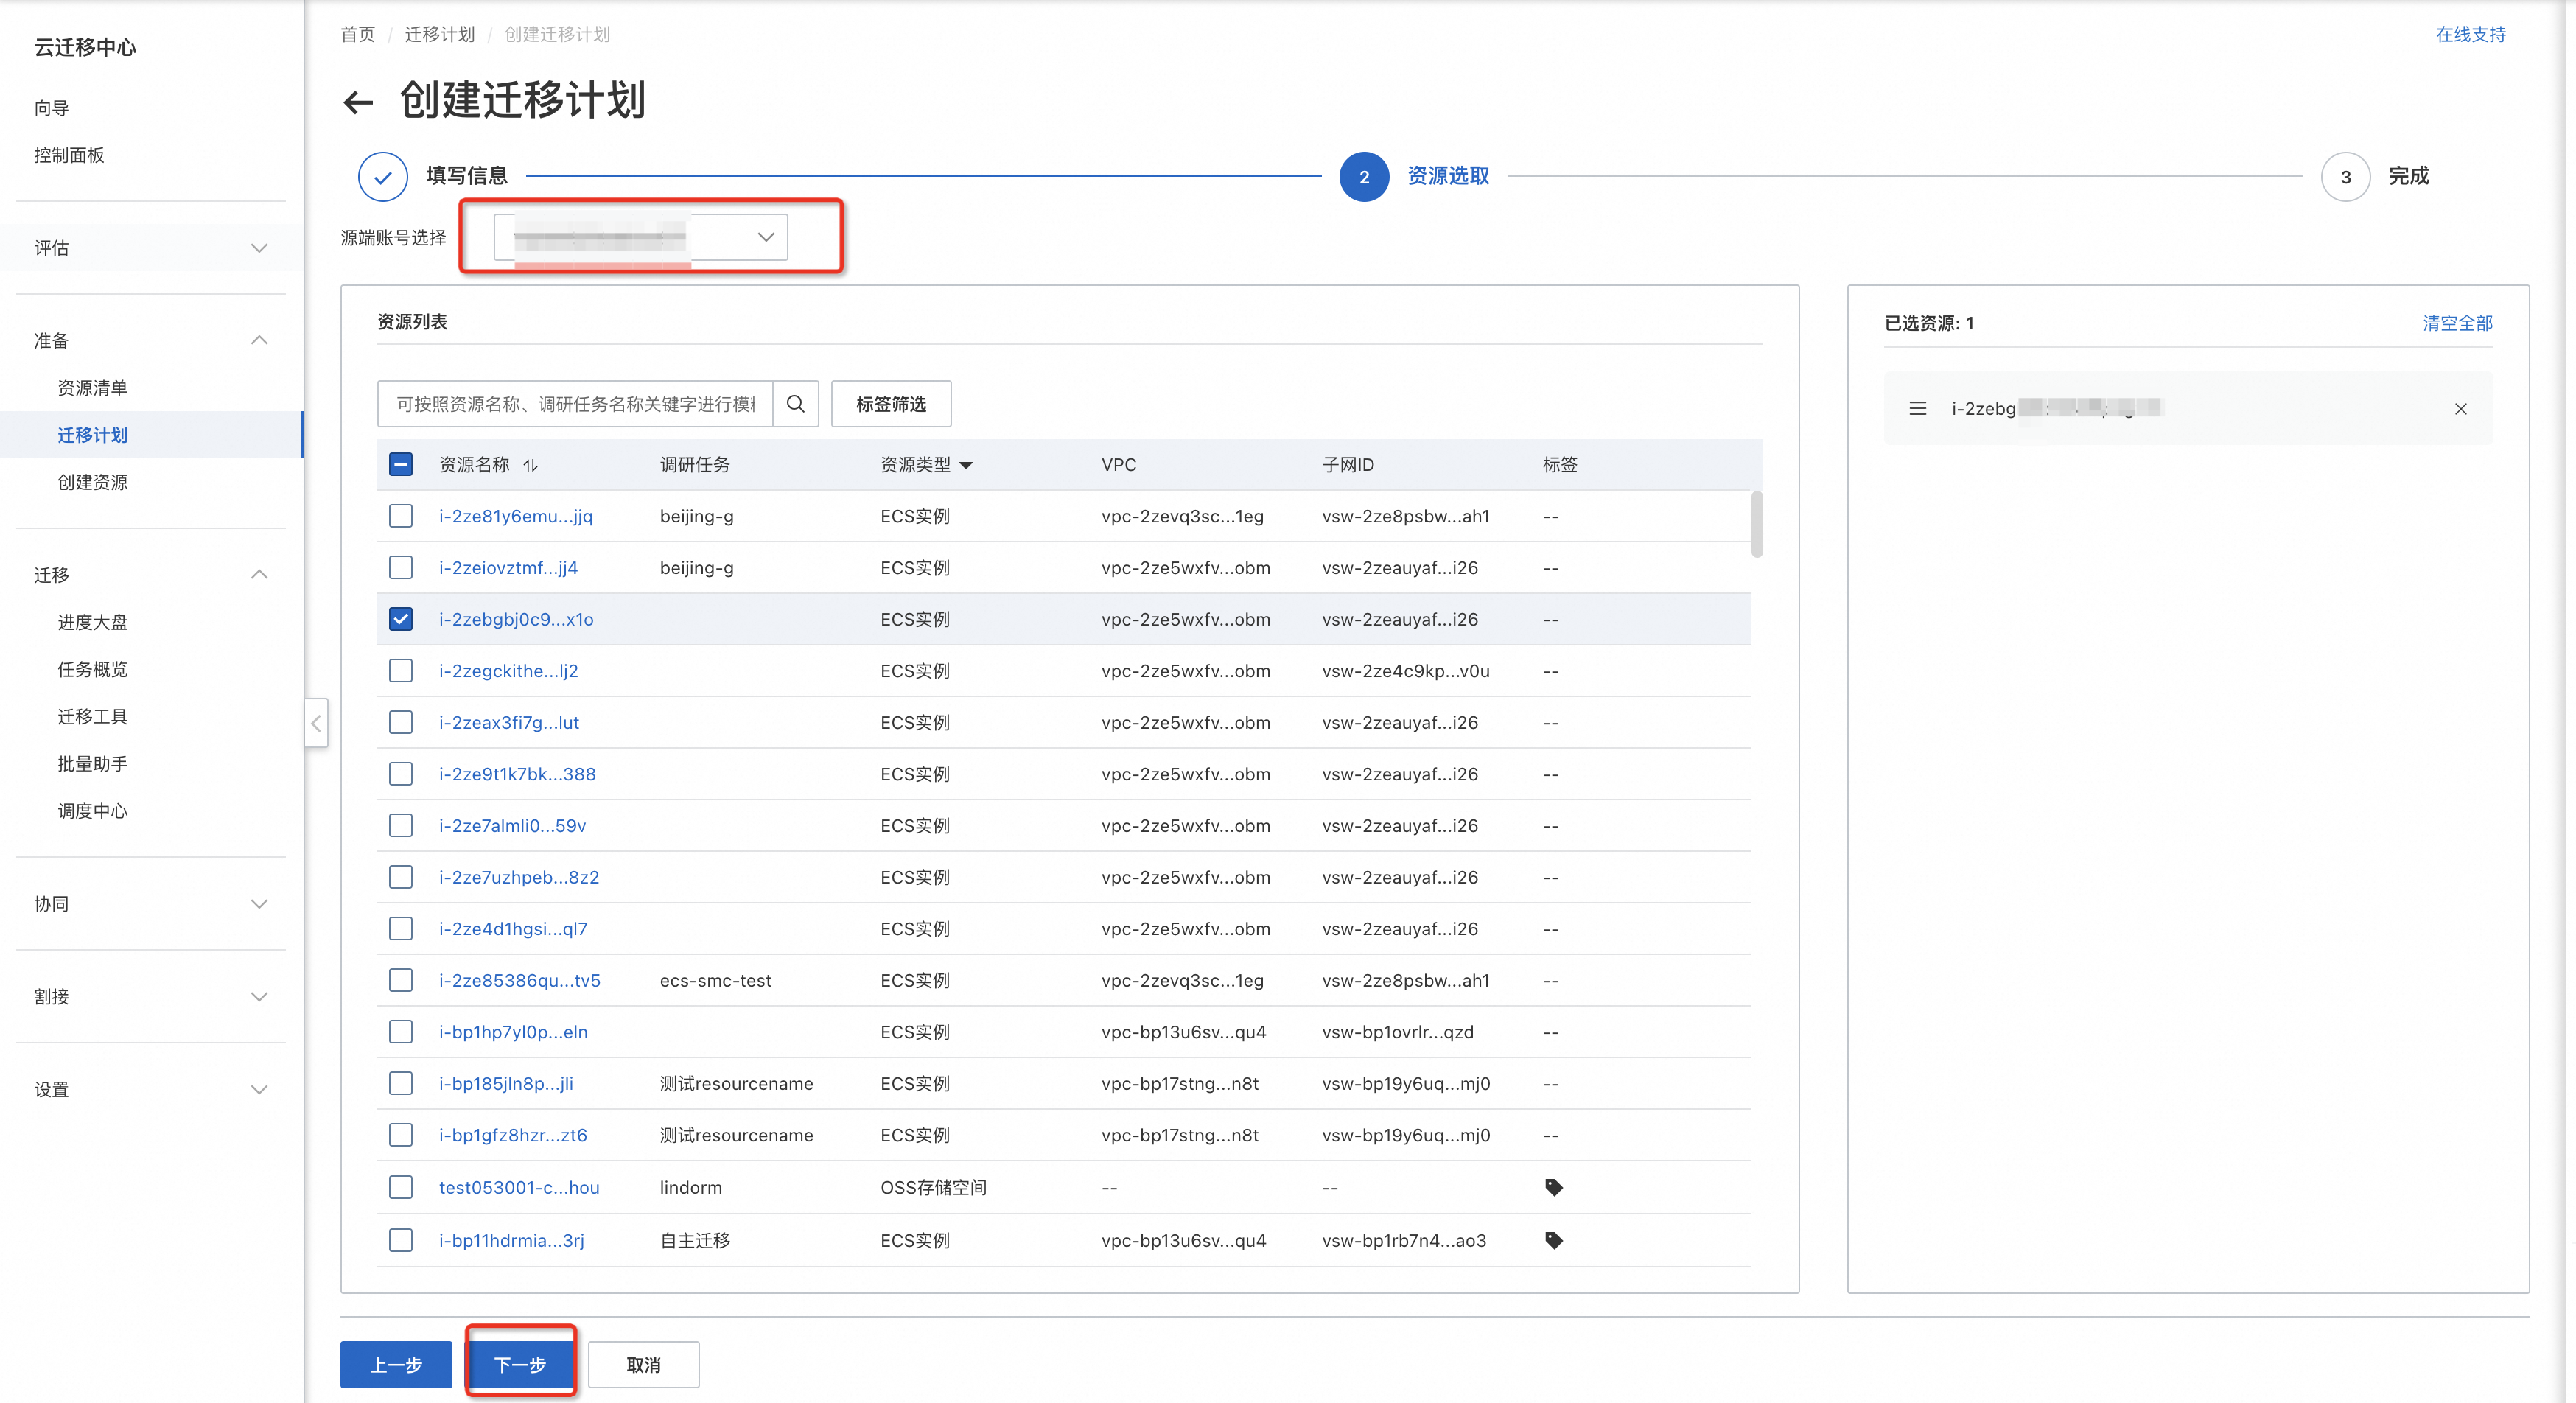Check the box for i-bp185jln8p...jli
Image resolution: width=2576 pixels, height=1403 pixels.
401,1084
